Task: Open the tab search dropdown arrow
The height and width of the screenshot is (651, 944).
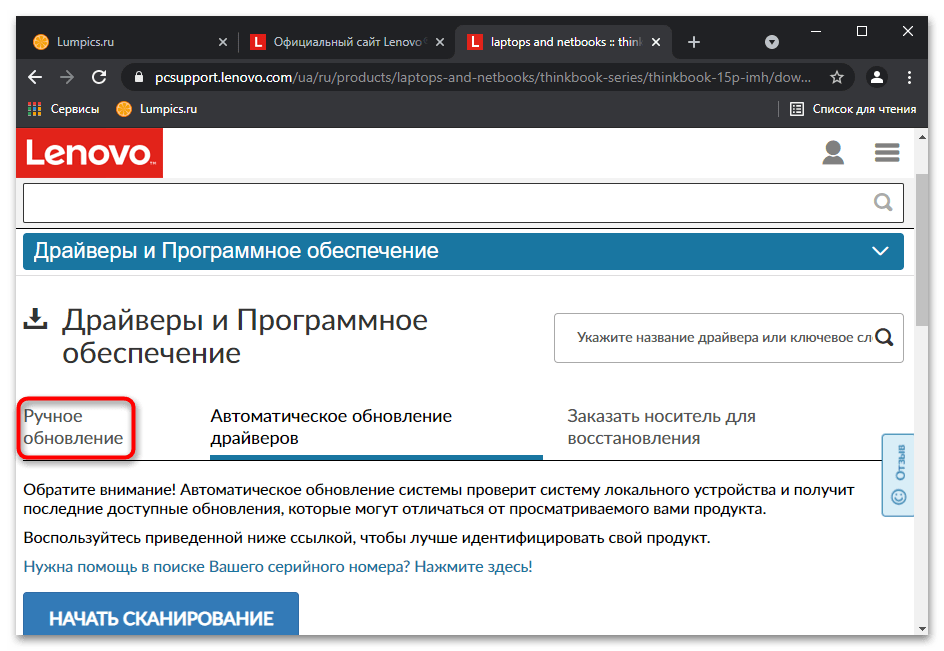Action: coord(771,42)
